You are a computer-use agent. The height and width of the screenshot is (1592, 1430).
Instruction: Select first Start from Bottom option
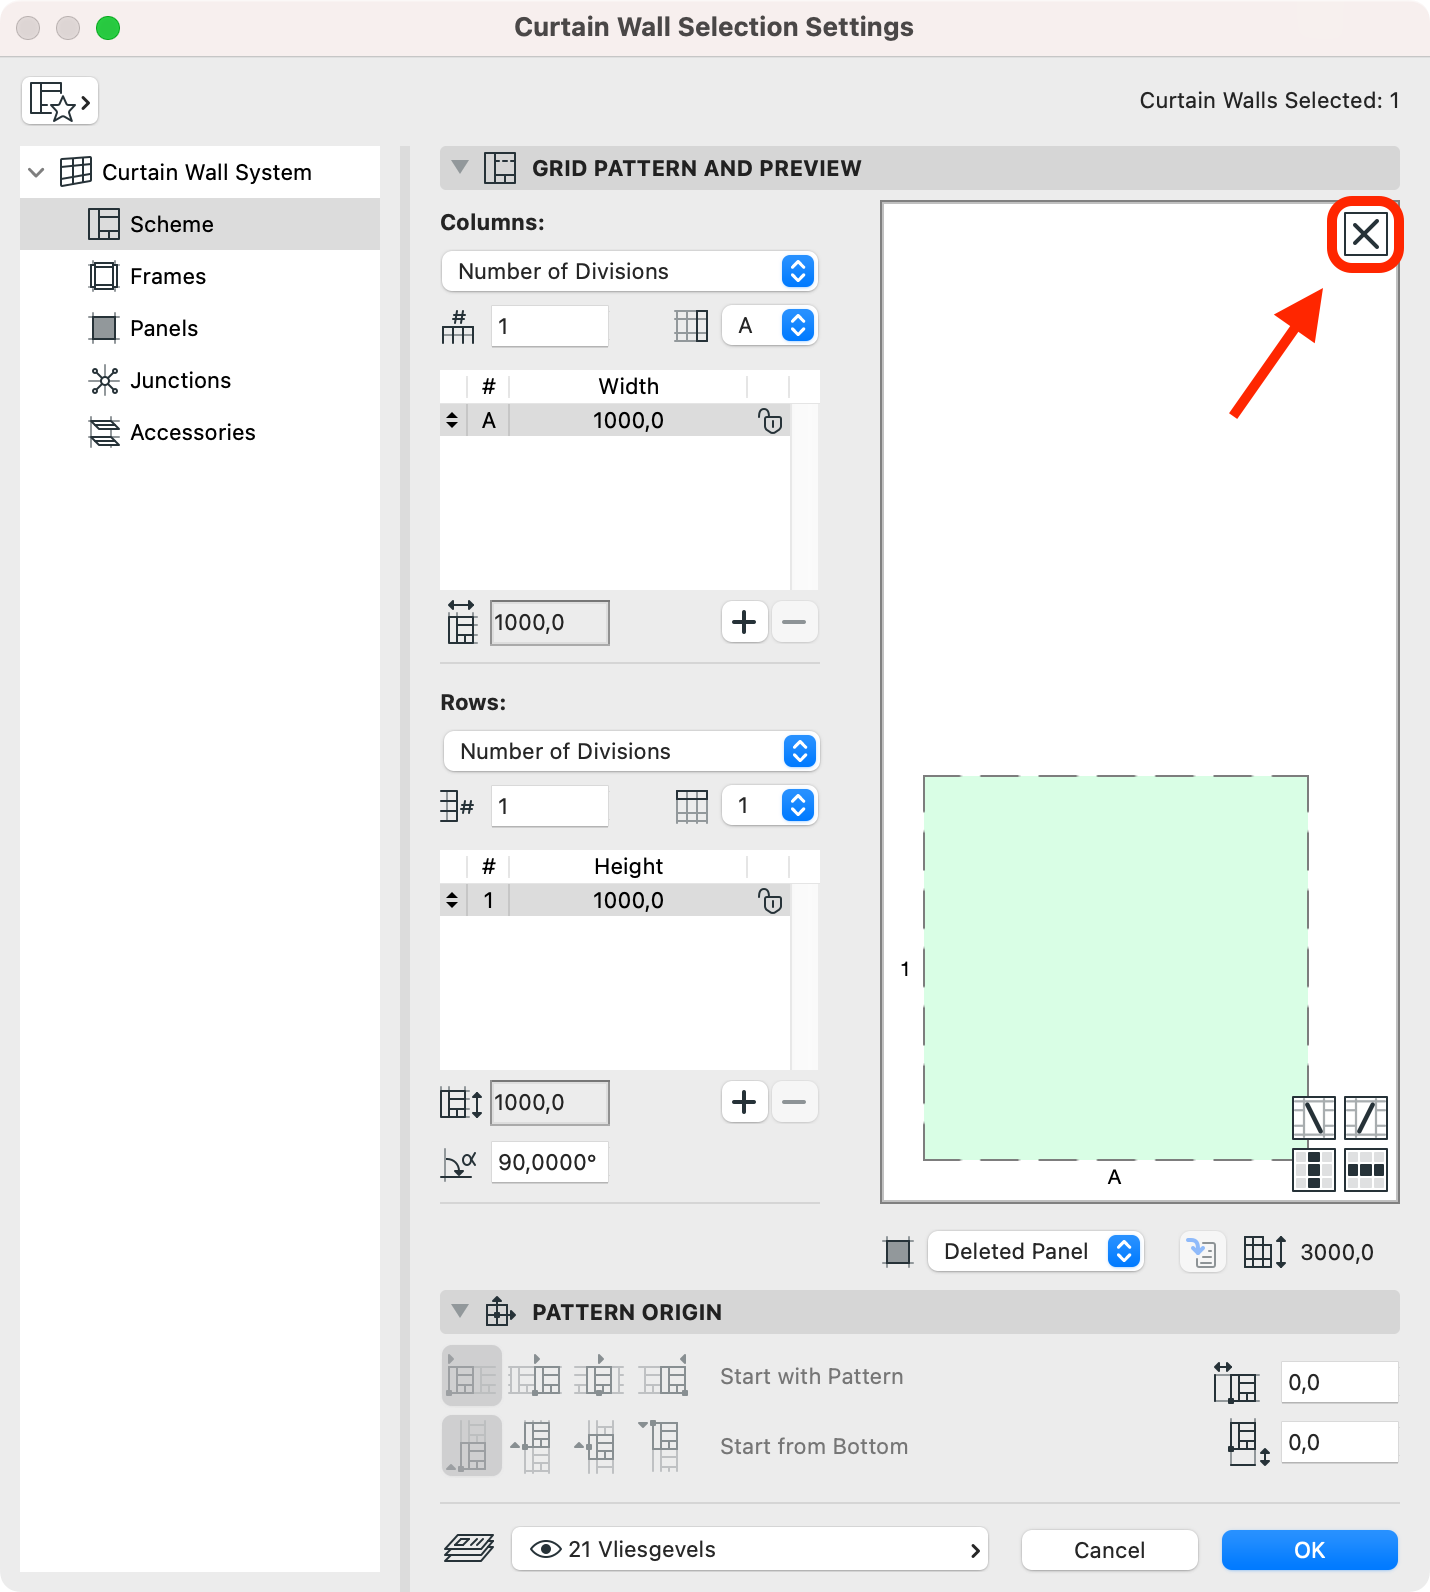click(x=471, y=1446)
